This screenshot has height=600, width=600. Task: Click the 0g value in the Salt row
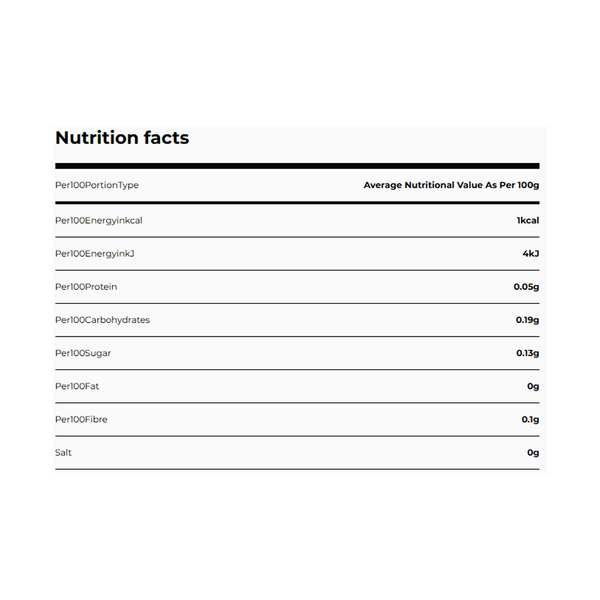click(x=533, y=453)
